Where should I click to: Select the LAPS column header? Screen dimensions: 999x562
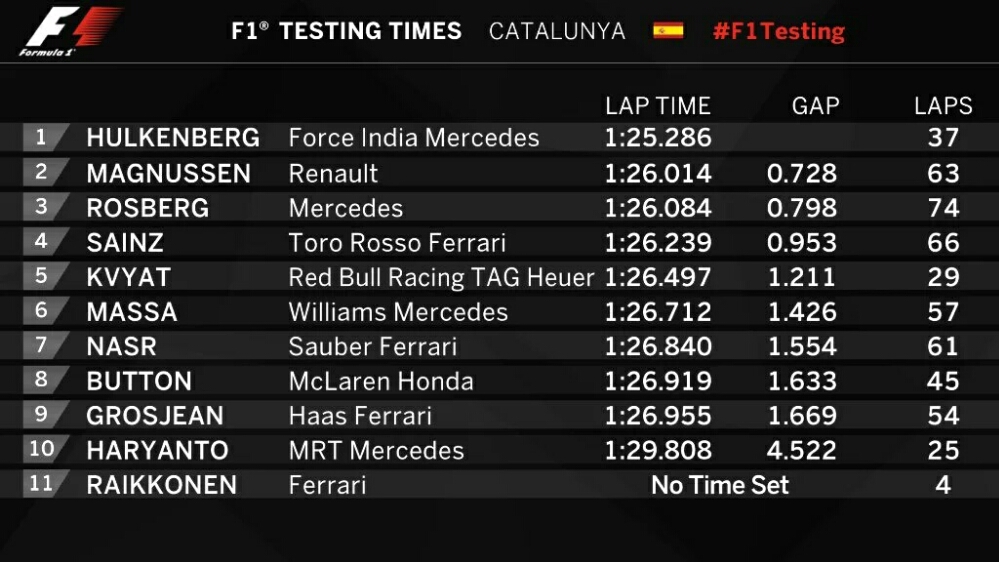point(942,106)
